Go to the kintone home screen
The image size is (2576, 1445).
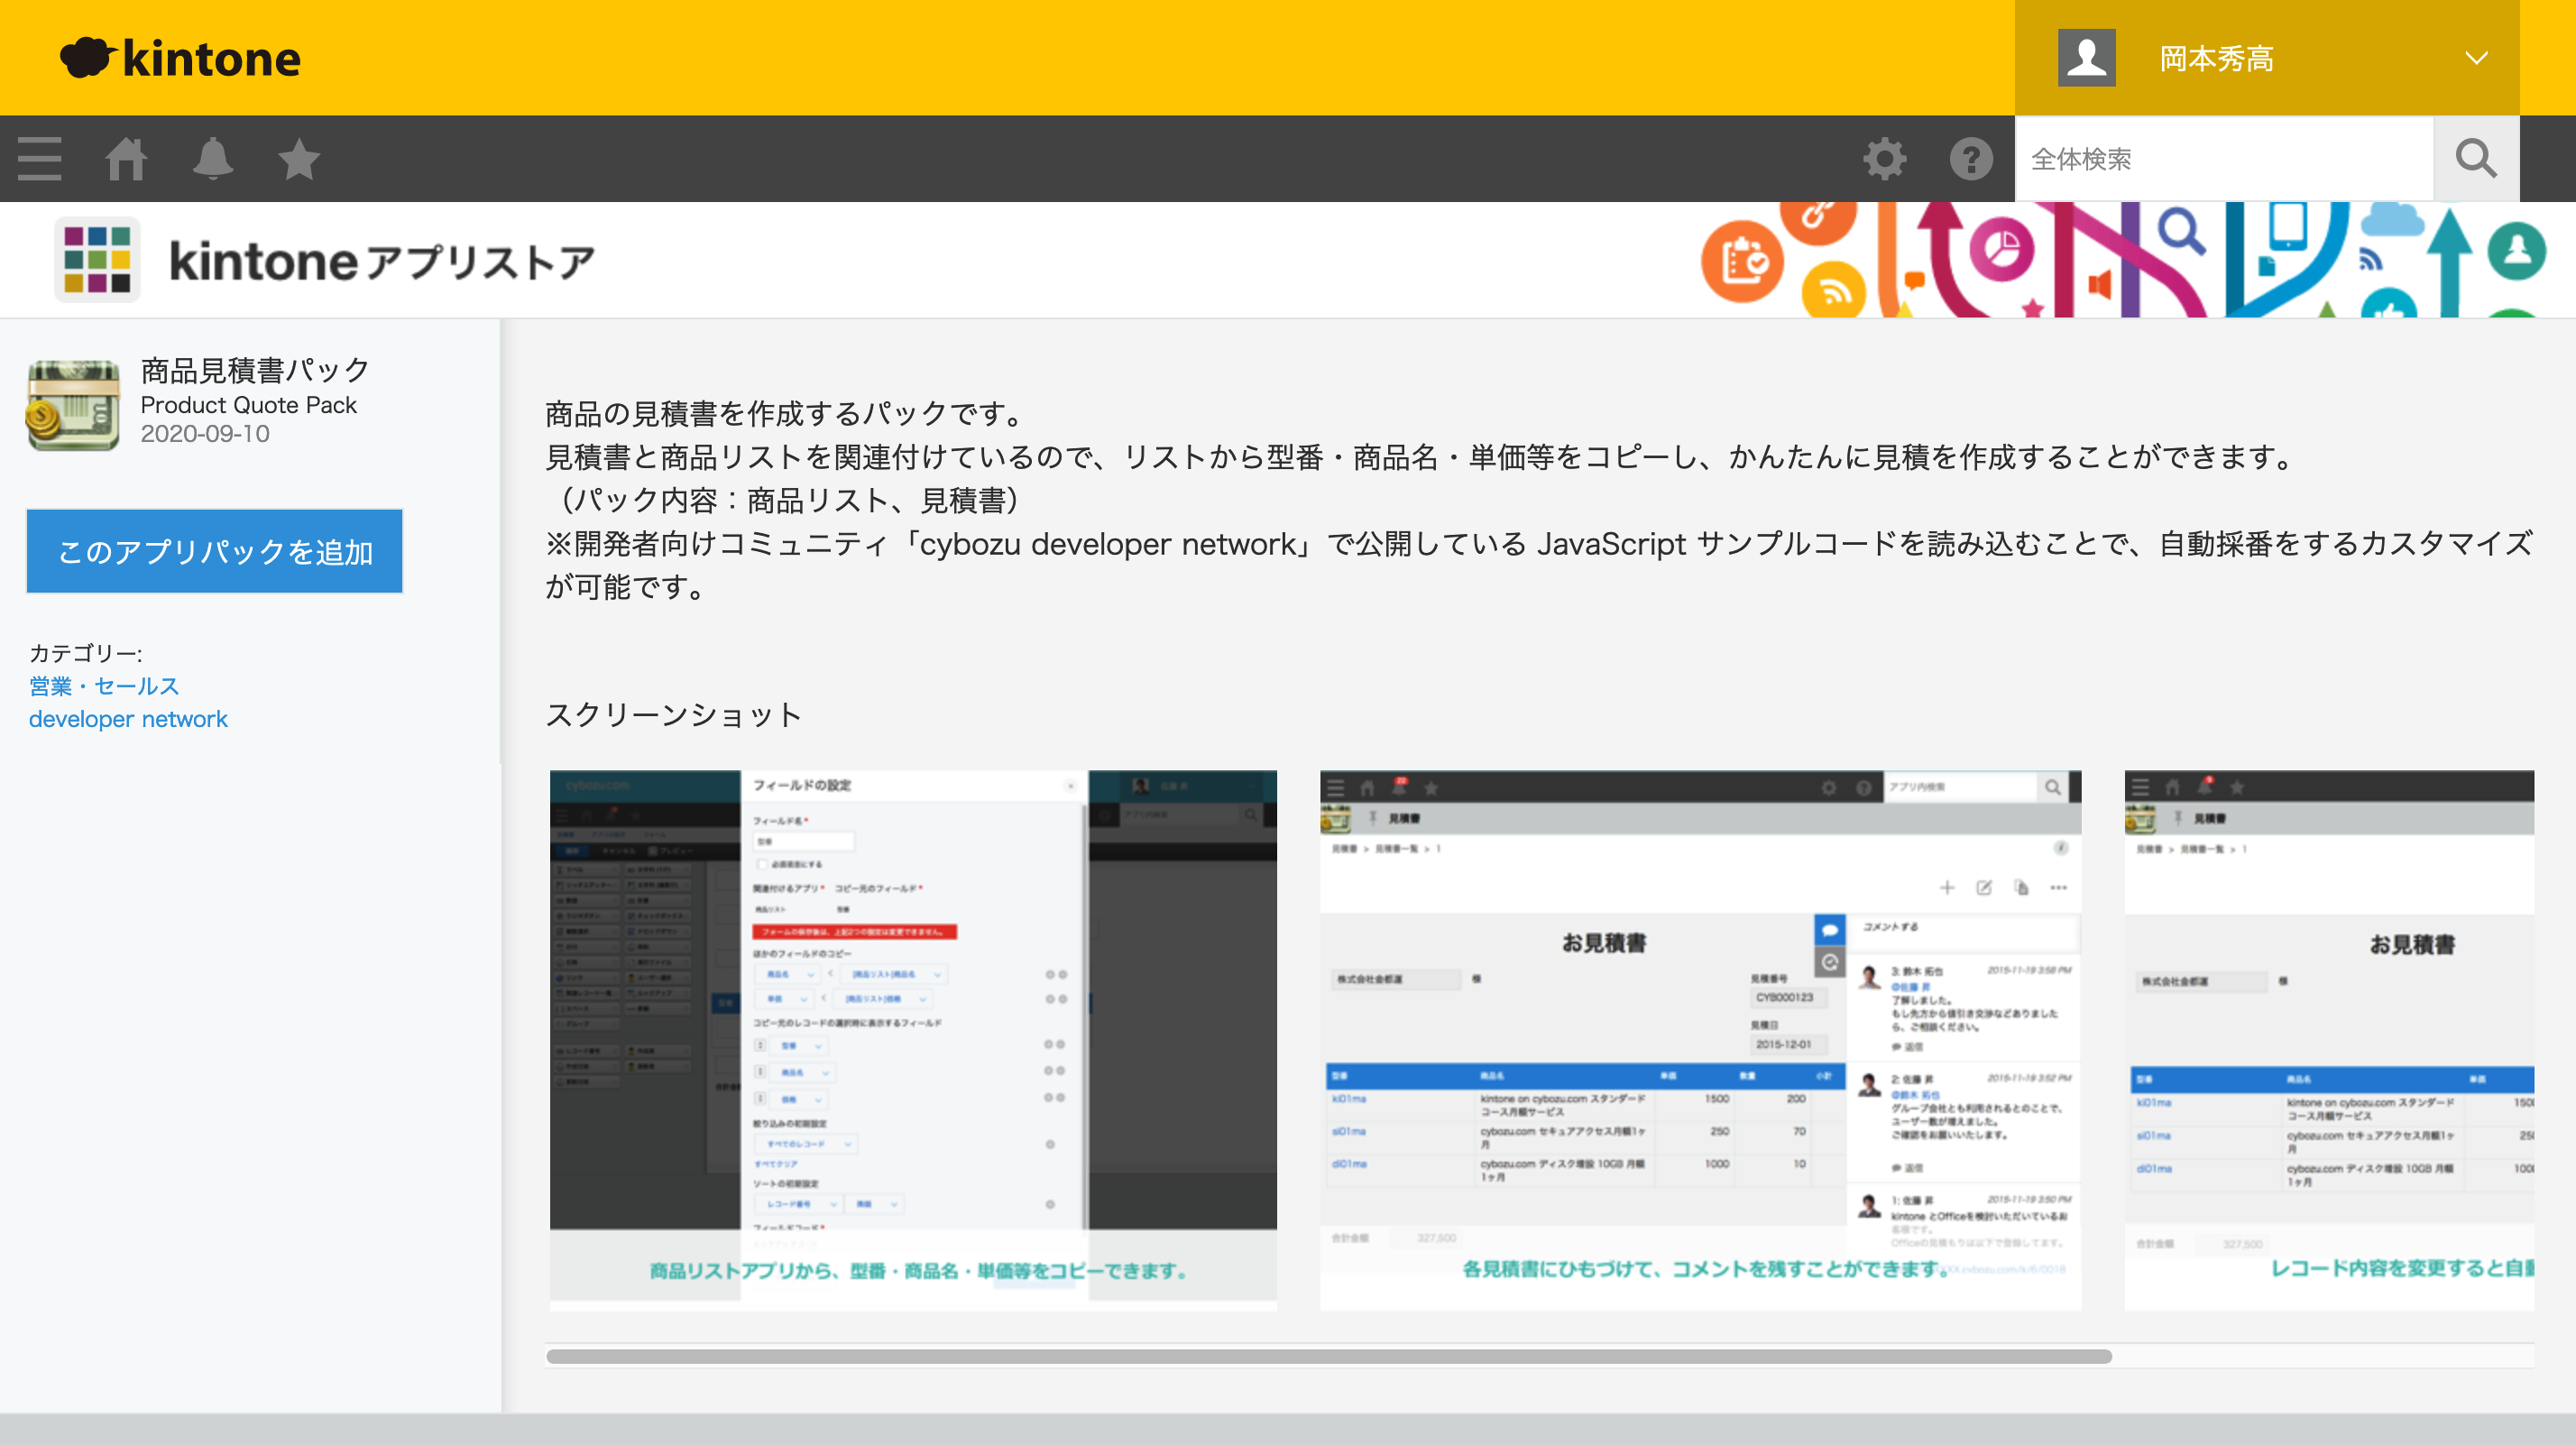point(127,158)
